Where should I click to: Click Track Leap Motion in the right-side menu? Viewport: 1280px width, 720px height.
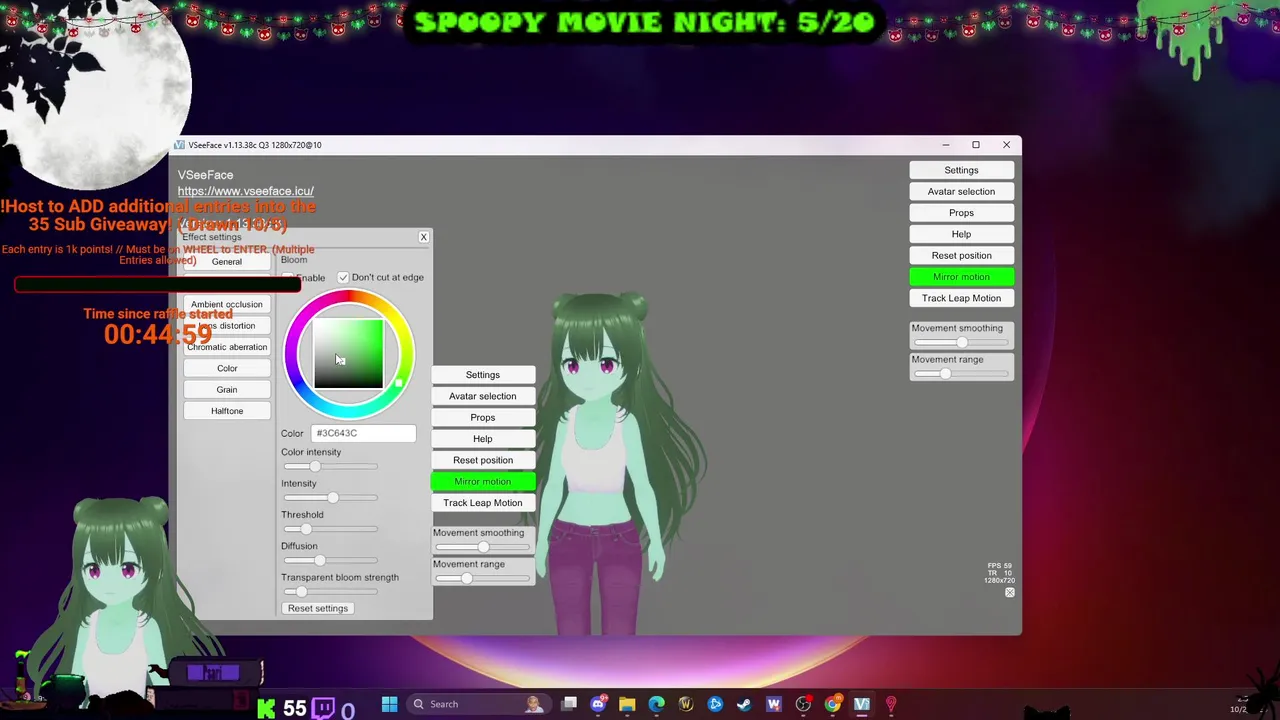(961, 298)
